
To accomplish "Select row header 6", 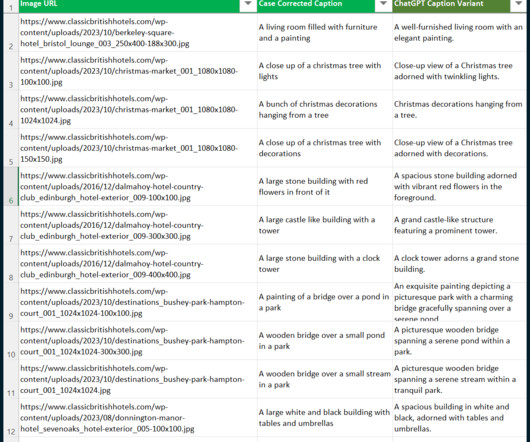I will pyautogui.click(x=11, y=187).
